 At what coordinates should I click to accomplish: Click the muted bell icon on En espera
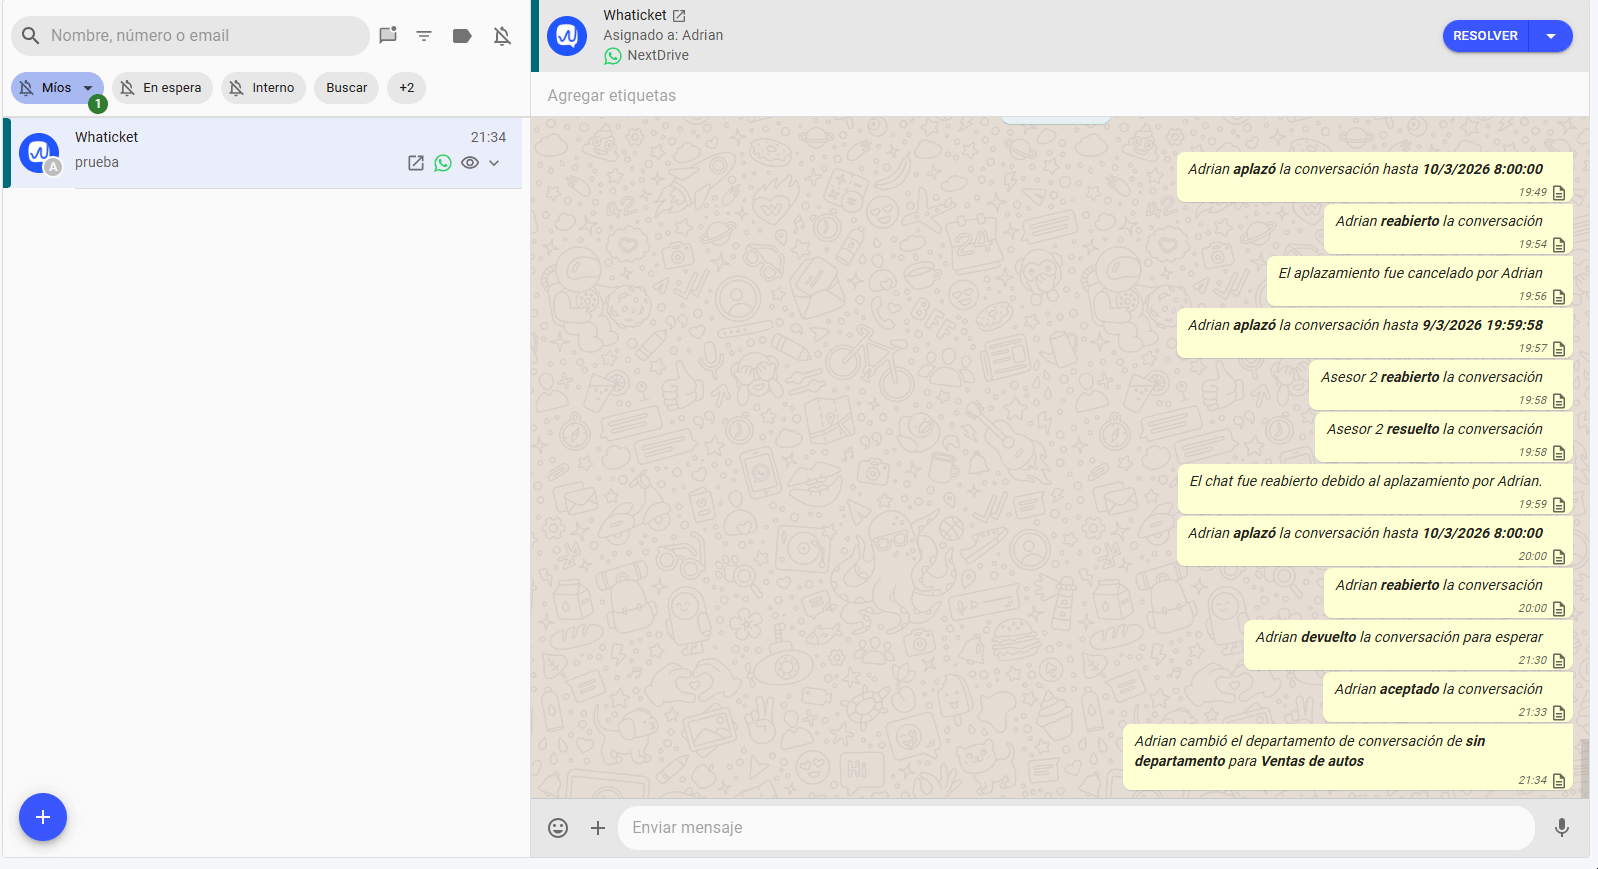(x=127, y=88)
